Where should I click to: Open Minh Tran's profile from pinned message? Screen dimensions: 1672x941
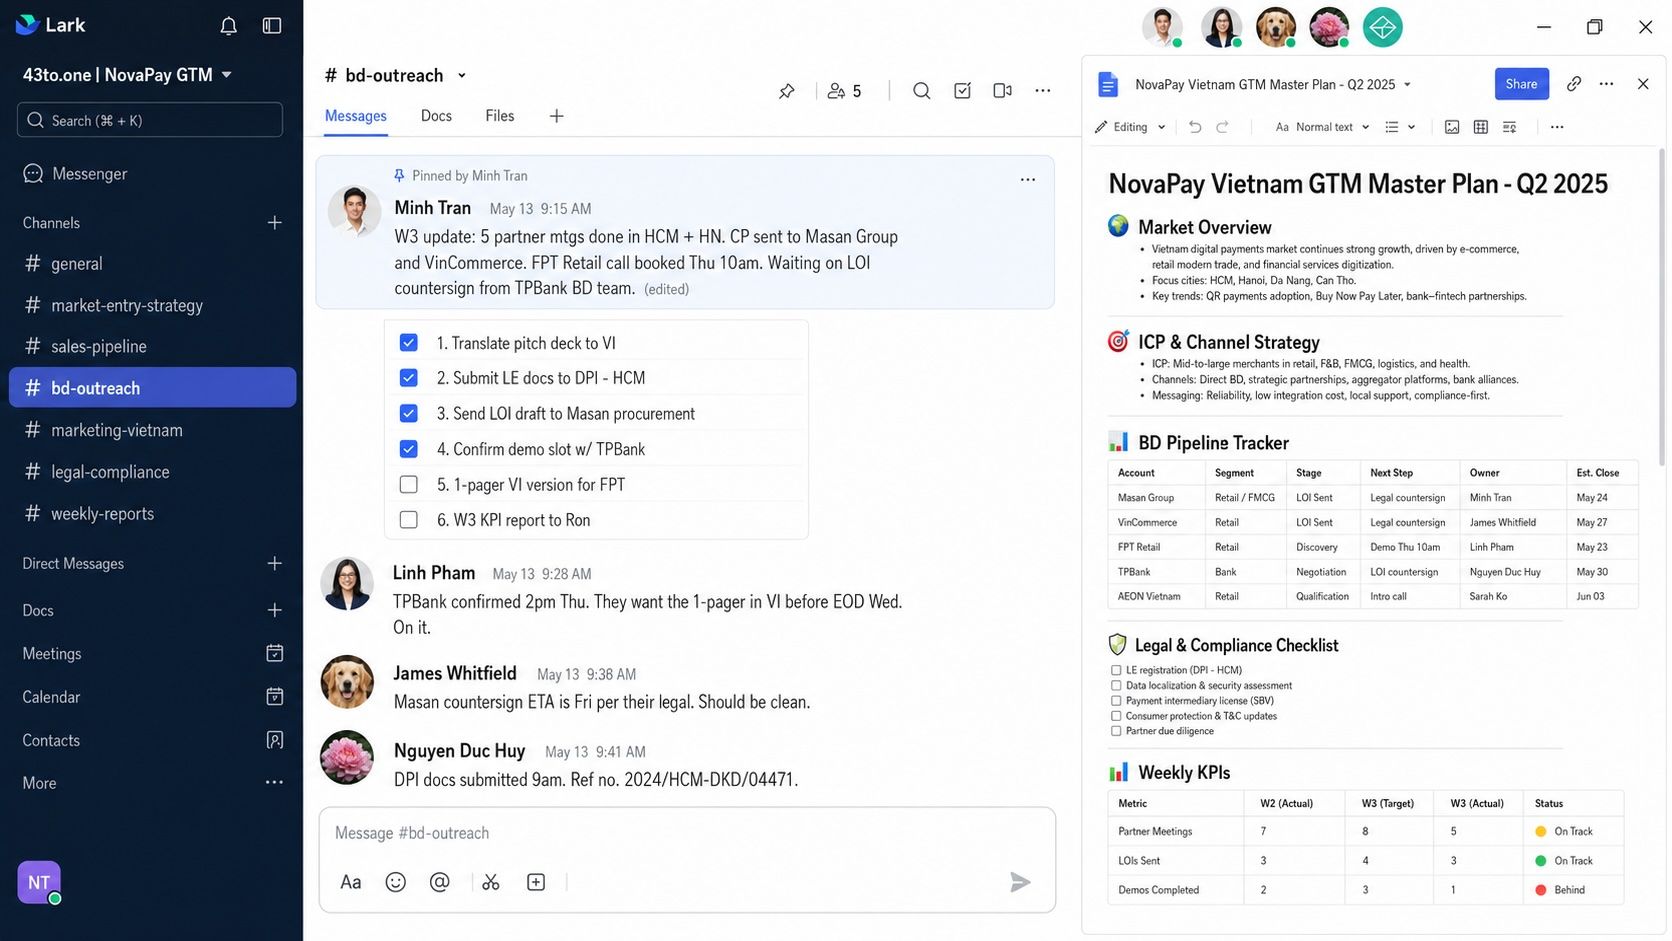click(x=355, y=213)
